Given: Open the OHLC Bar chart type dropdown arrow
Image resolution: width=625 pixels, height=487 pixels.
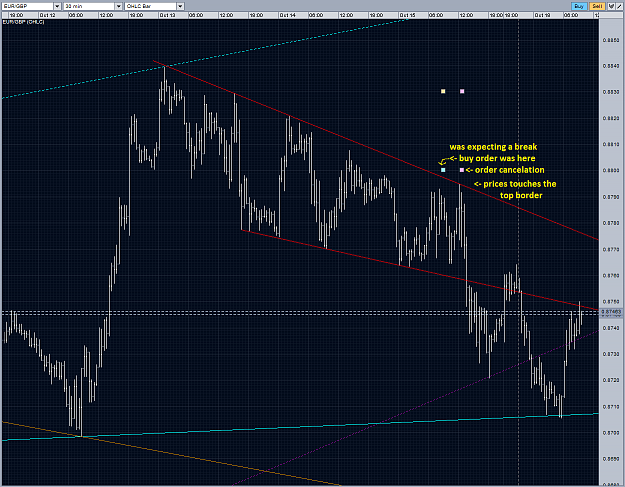Looking at the screenshot, I should coord(180,6).
